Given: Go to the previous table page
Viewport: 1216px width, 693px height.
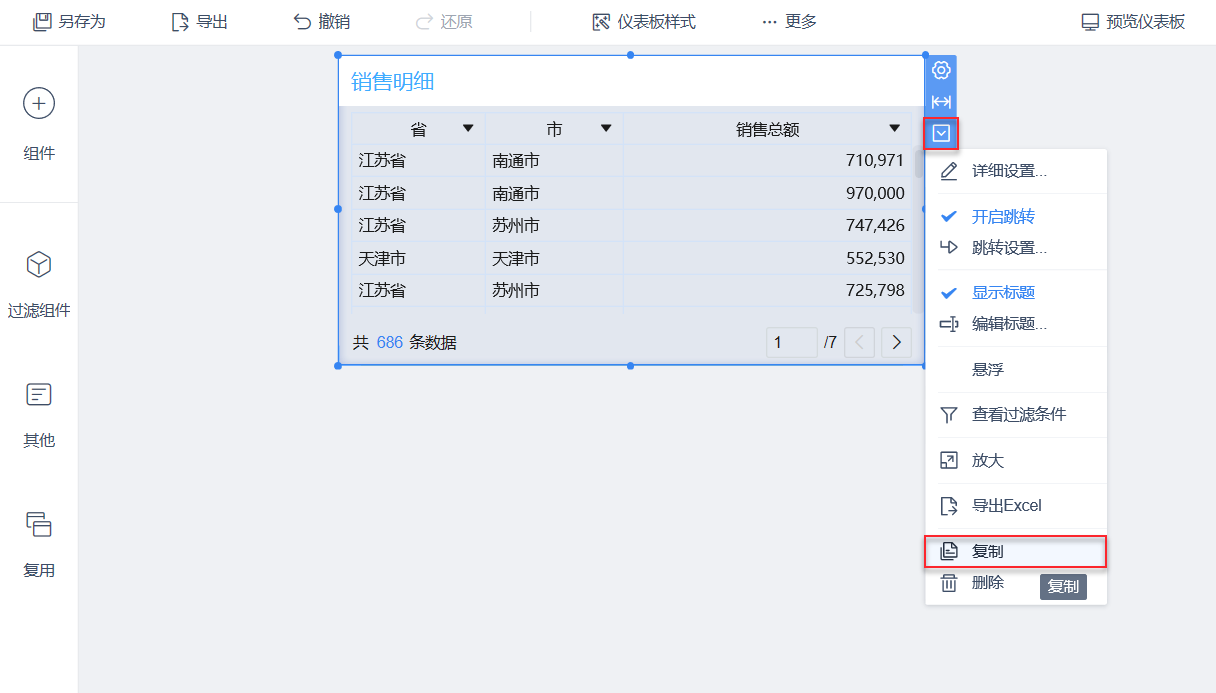Looking at the screenshot, I should (859, 342).
